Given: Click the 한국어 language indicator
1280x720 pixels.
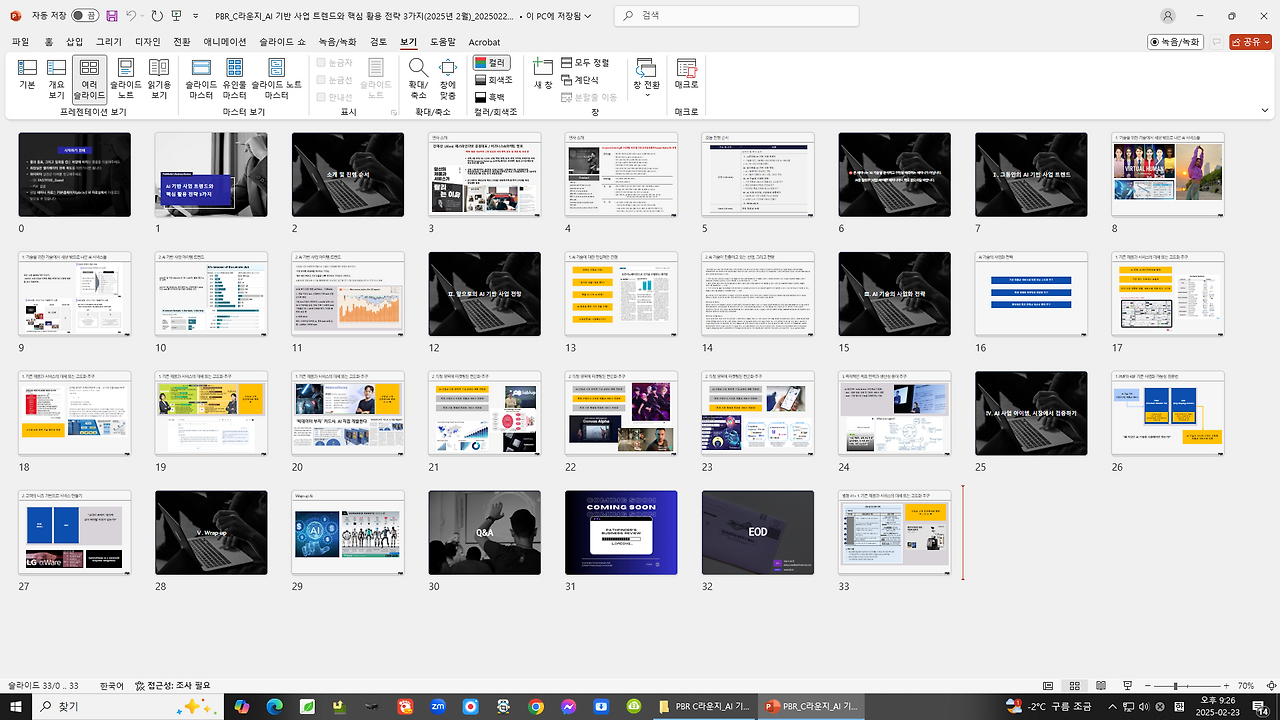Looking at the screenshot, I should 112,686.
